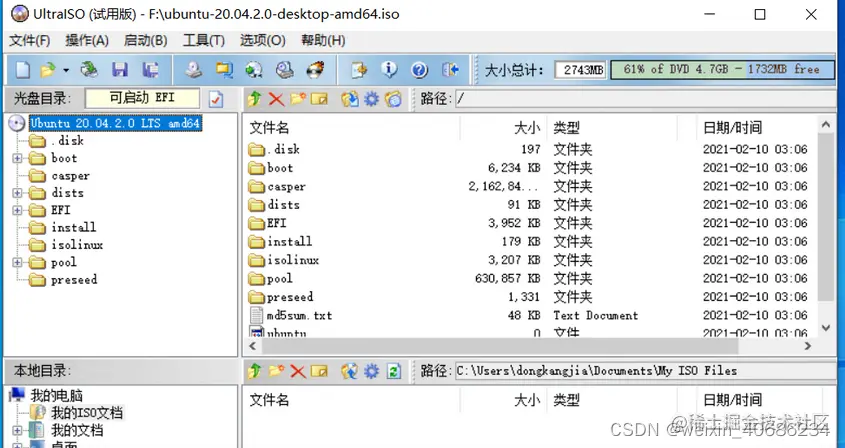Click the file list vertical scrollbar down arrow
This screenshot has height=448, width=845.
point(826,327)
